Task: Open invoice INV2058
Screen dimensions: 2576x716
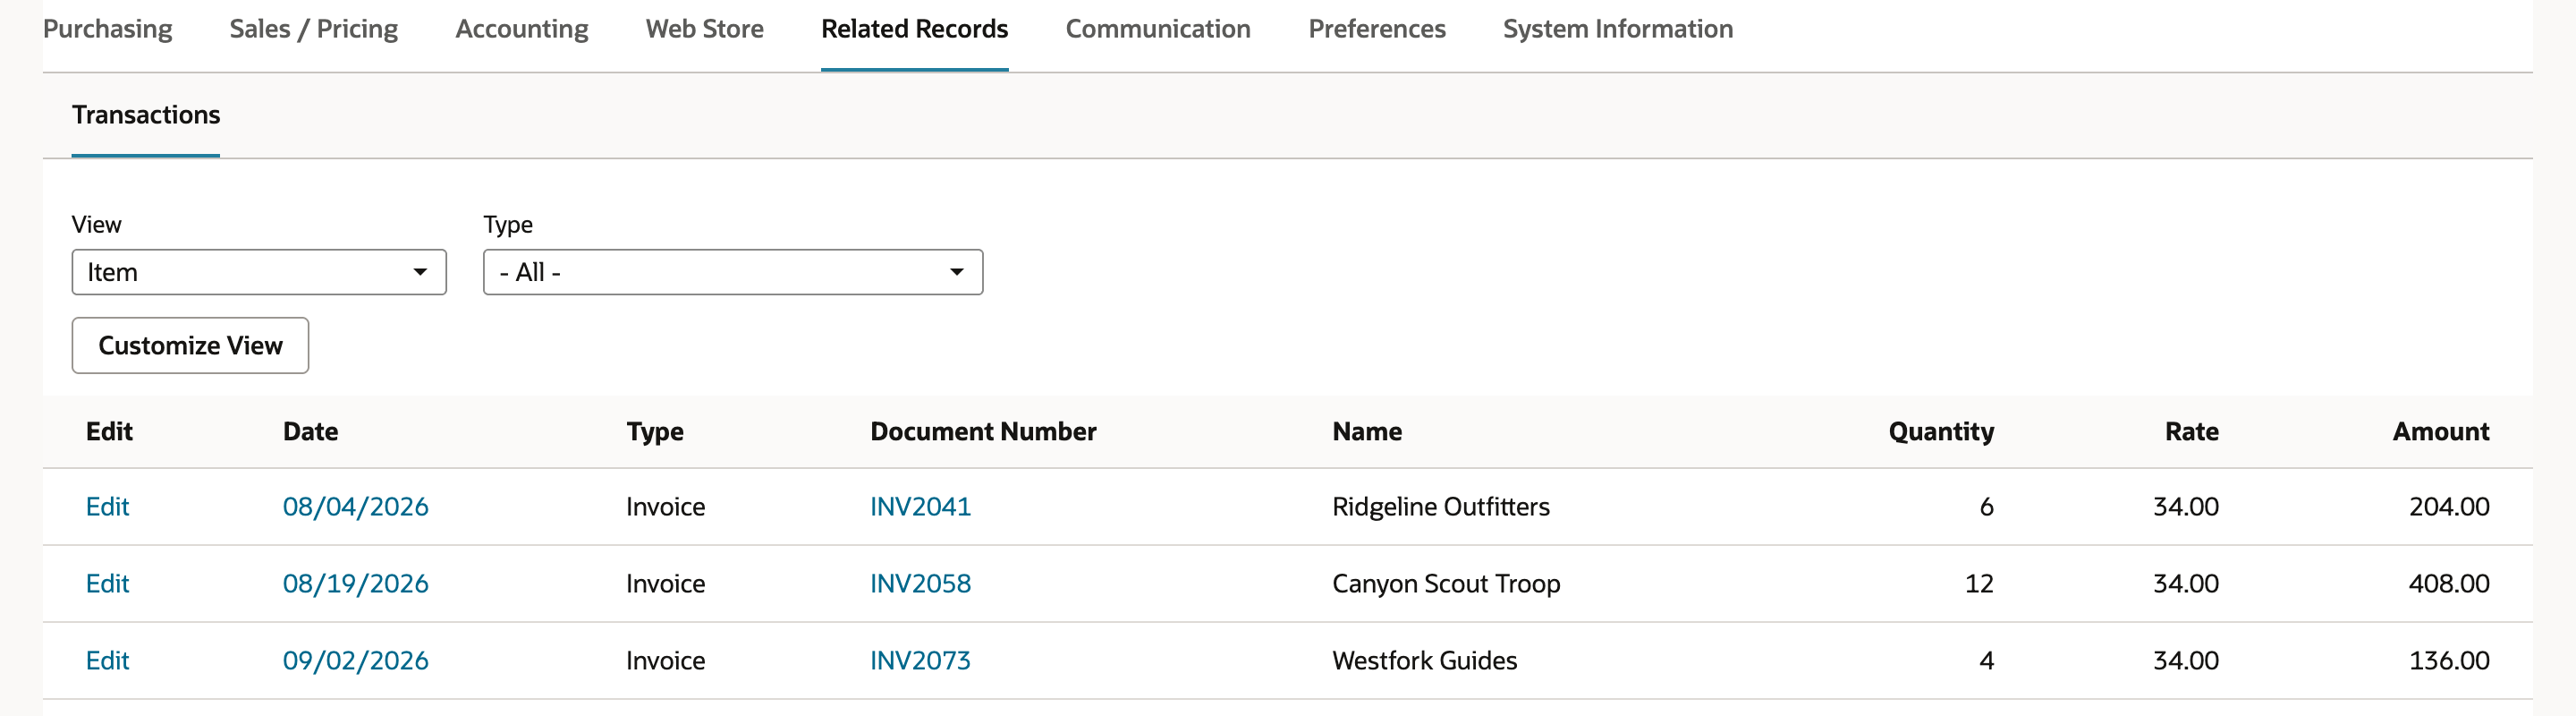Action: (920, 583)
